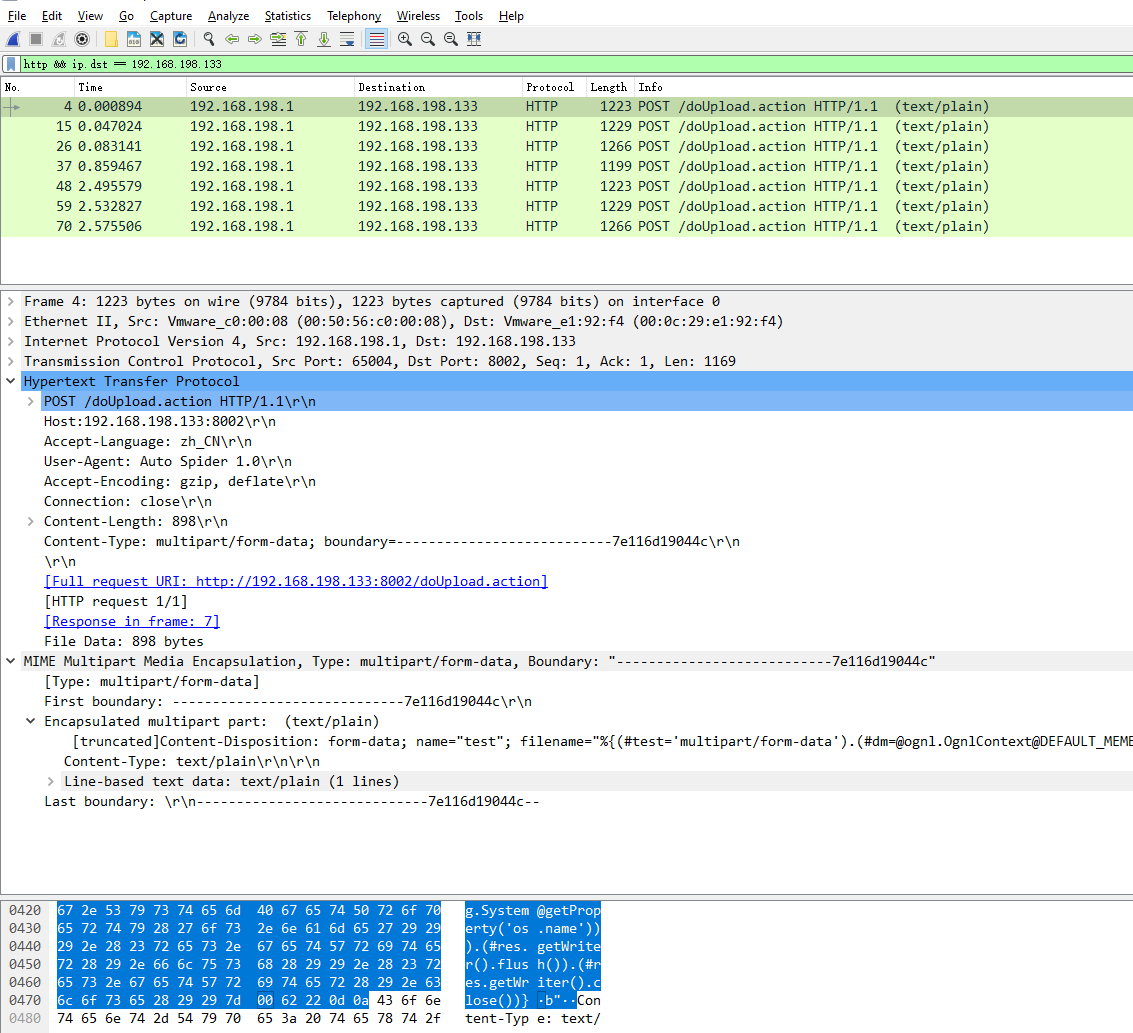This screenshot has height=1033, width=1133.
Task: Select packet number 70 in the list
Action: coord(566,226)
